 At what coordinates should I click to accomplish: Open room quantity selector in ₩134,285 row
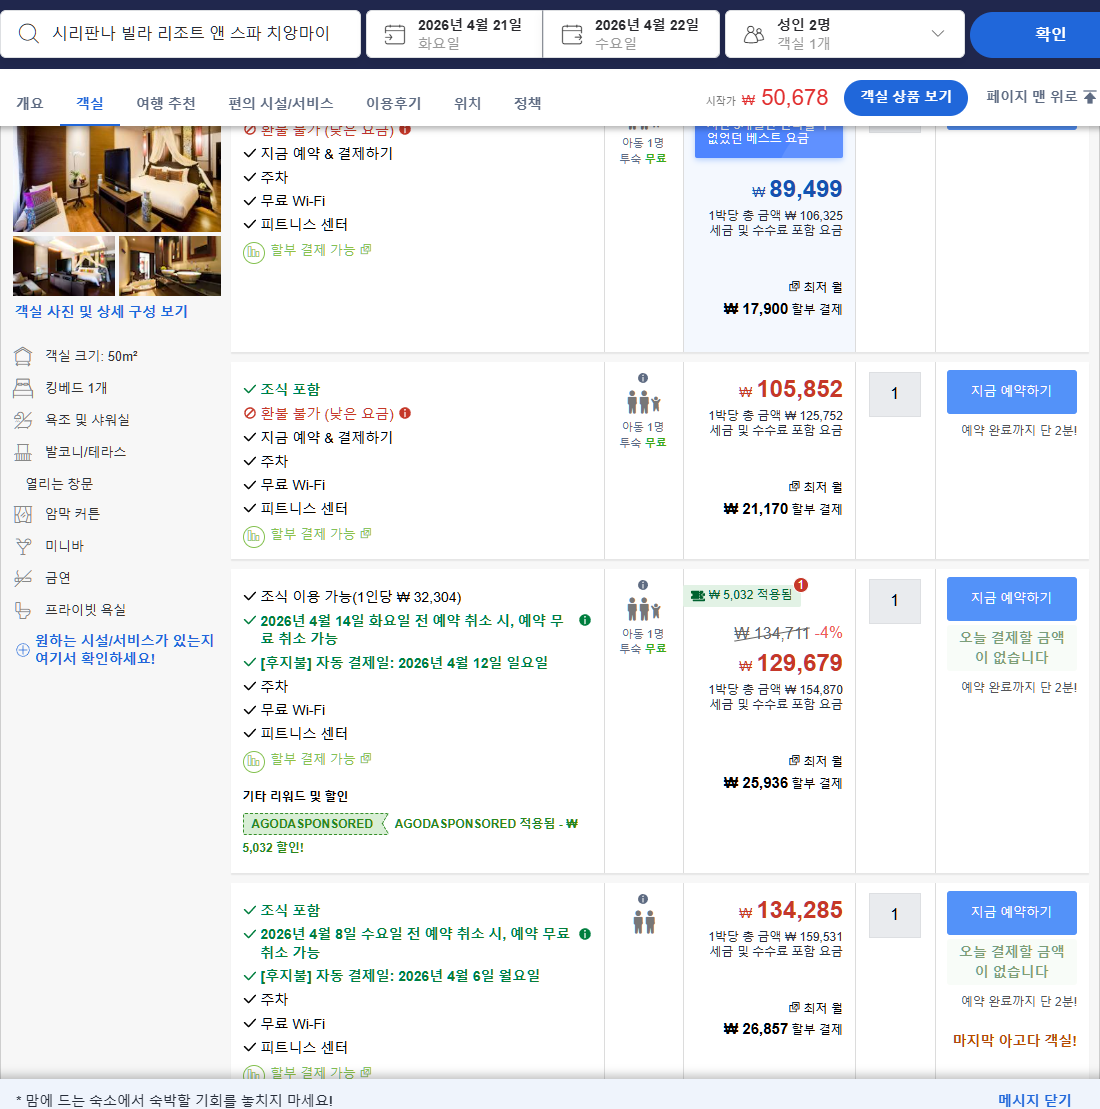click(x=894, y=915)
